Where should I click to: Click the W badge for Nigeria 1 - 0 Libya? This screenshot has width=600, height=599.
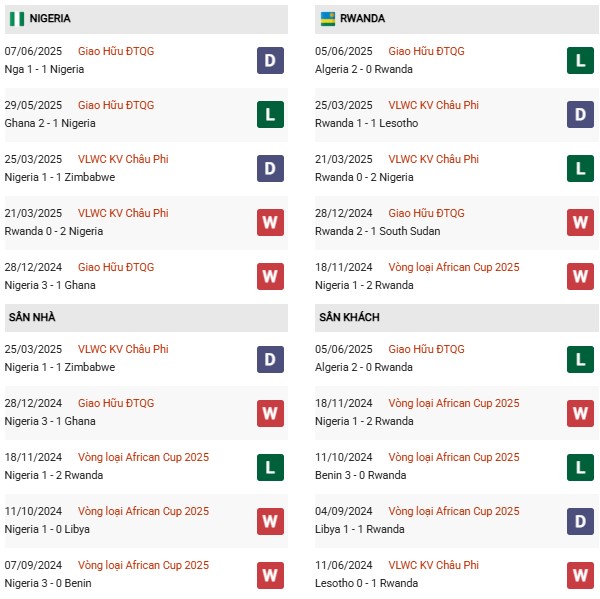pyautogui.click(x=270, y=521)
